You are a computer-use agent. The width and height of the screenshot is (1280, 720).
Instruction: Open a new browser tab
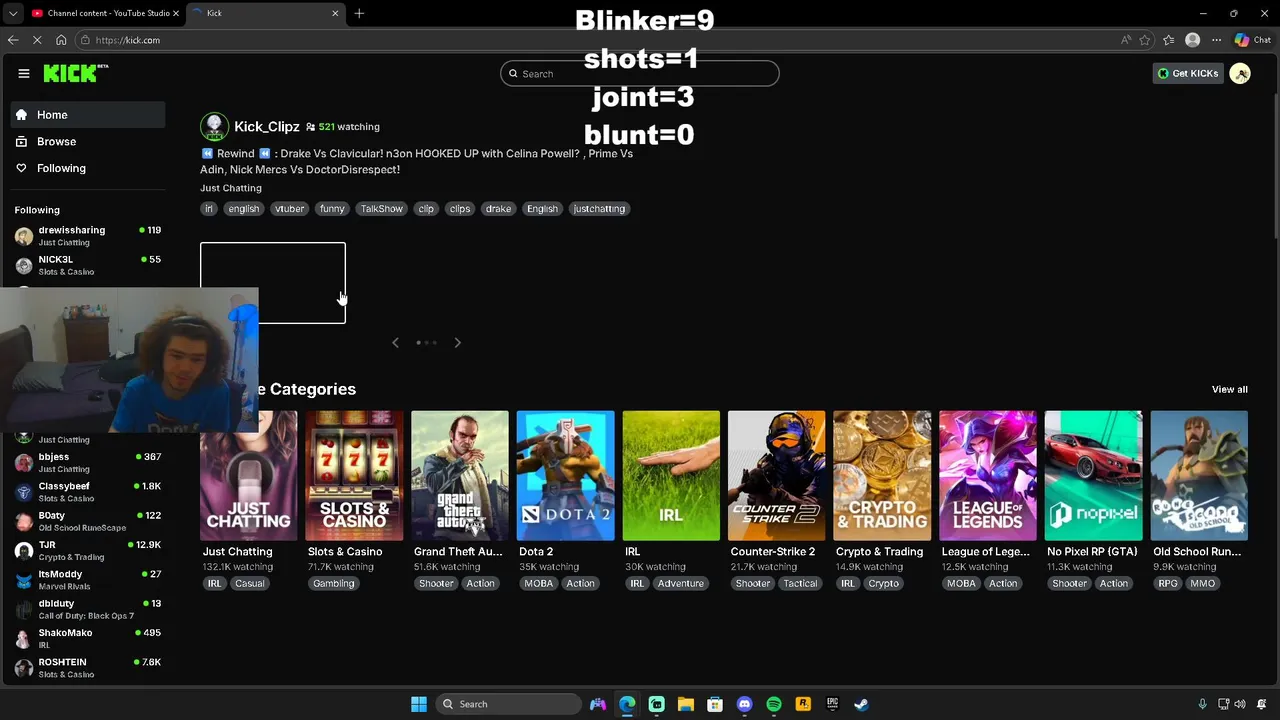(x=359, y=13)
